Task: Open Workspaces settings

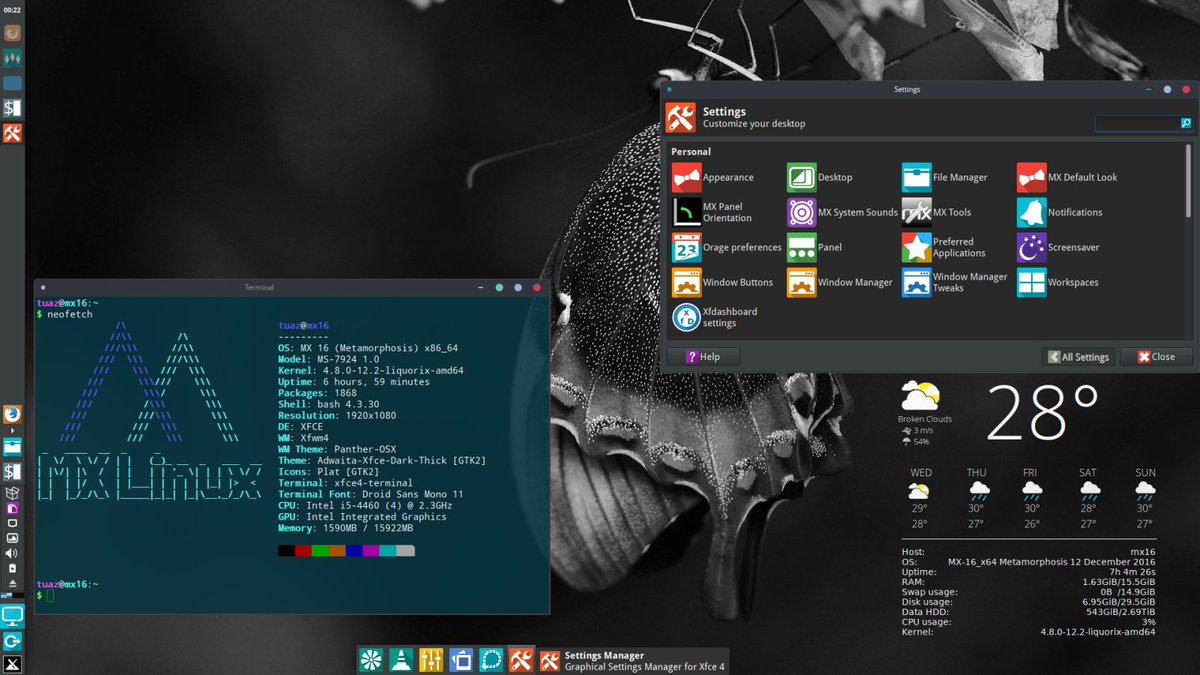Action: 1058,282
